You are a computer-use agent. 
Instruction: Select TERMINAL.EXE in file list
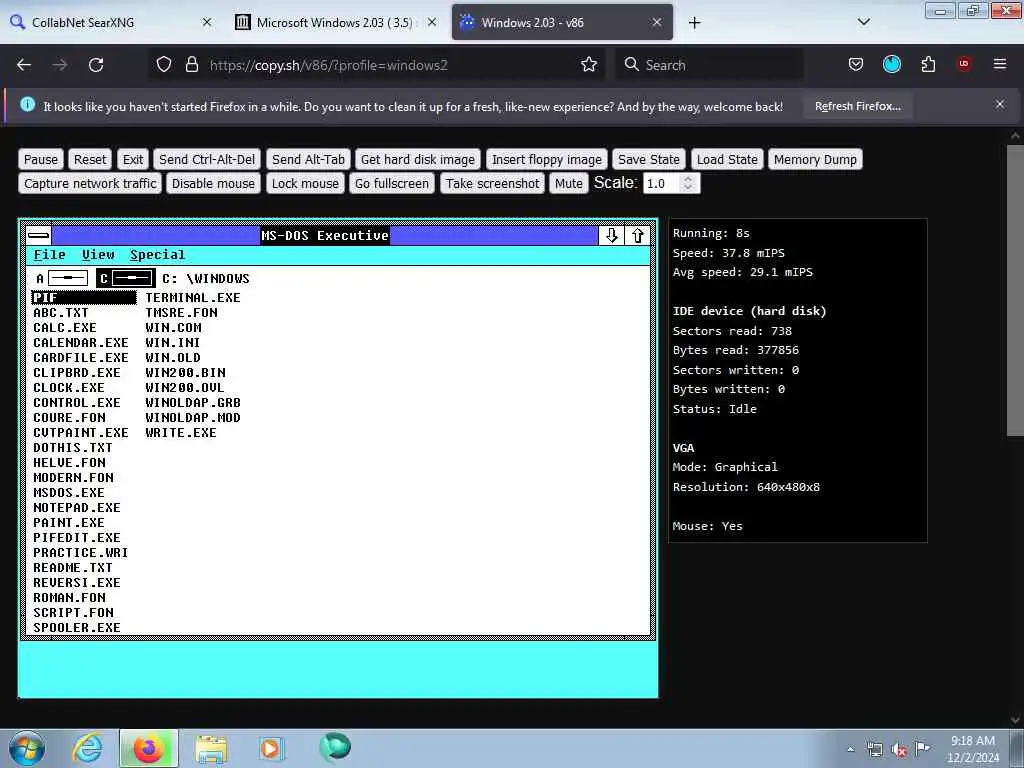[193, 298]
